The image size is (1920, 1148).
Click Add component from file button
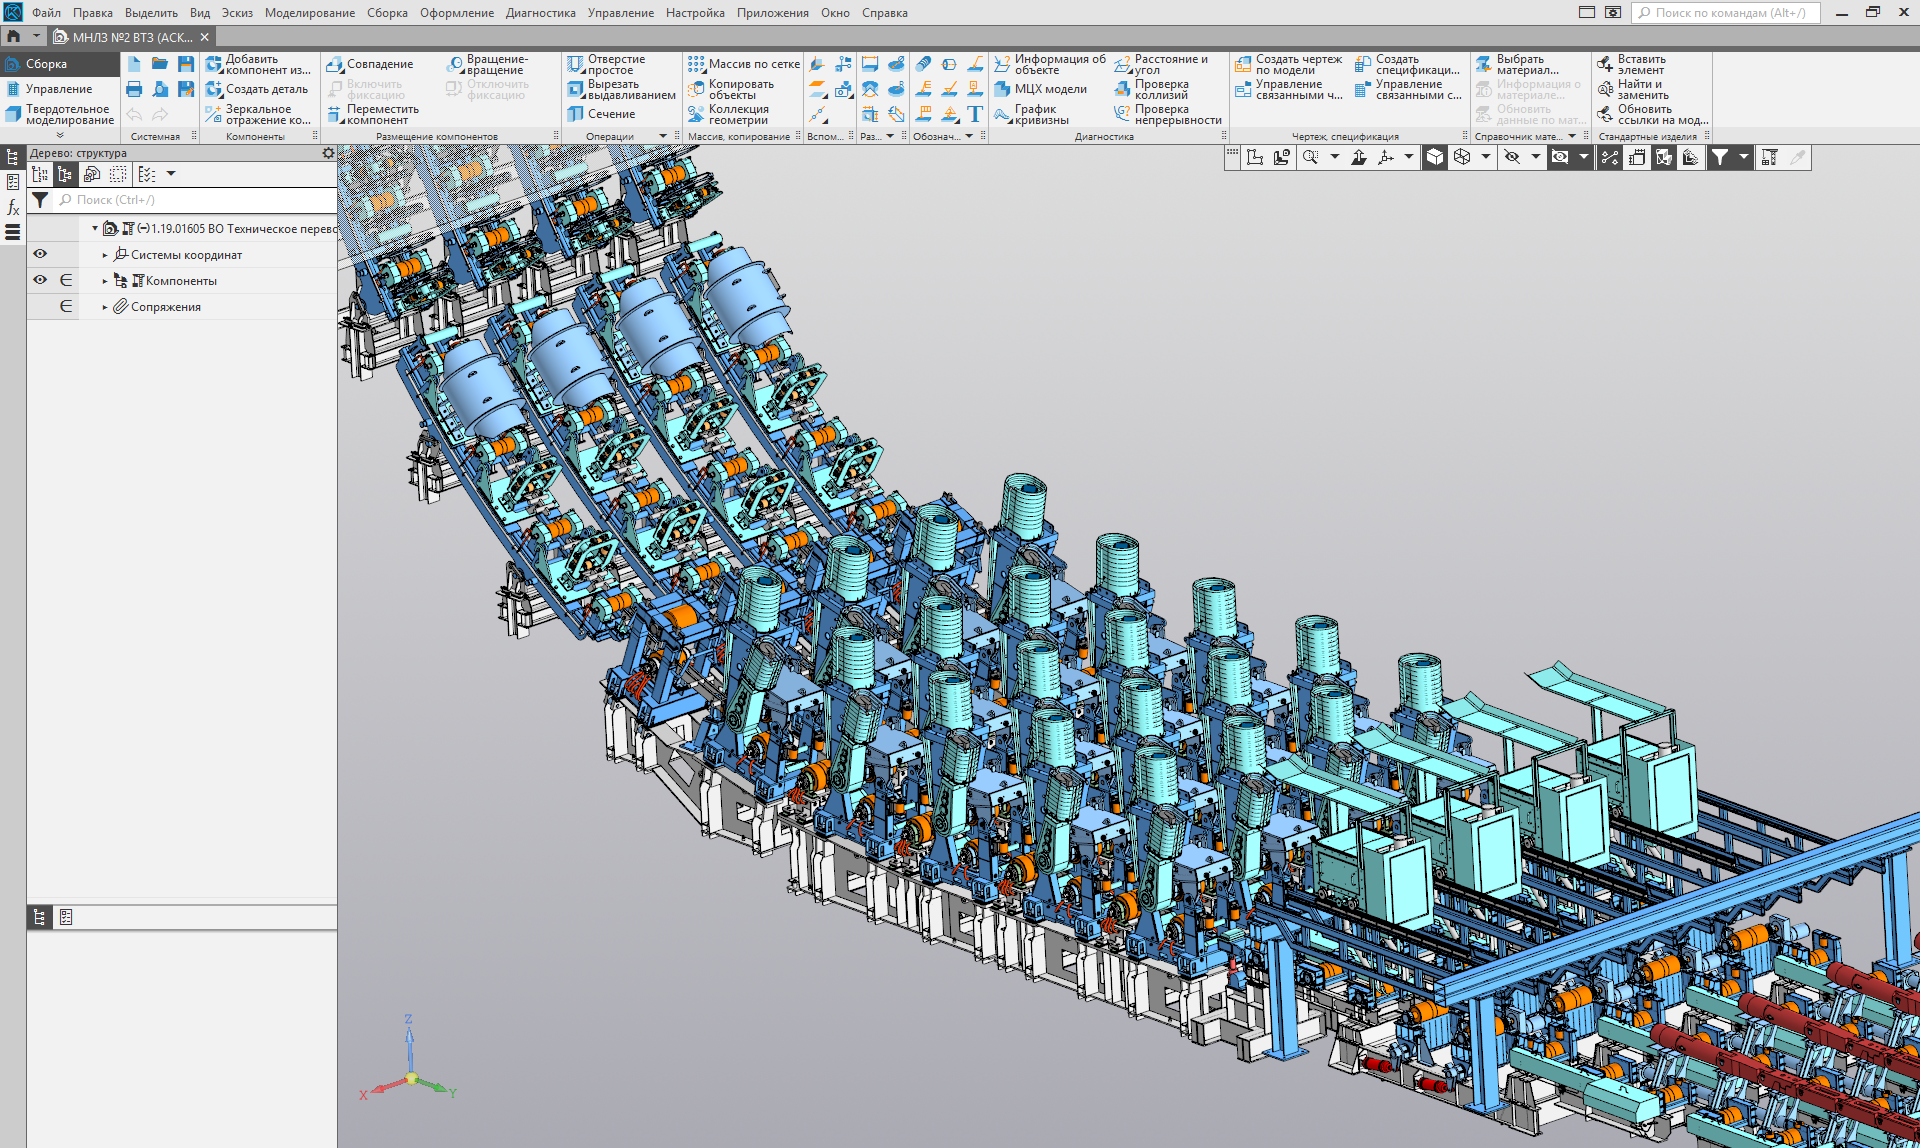click(x=257, y=64)
